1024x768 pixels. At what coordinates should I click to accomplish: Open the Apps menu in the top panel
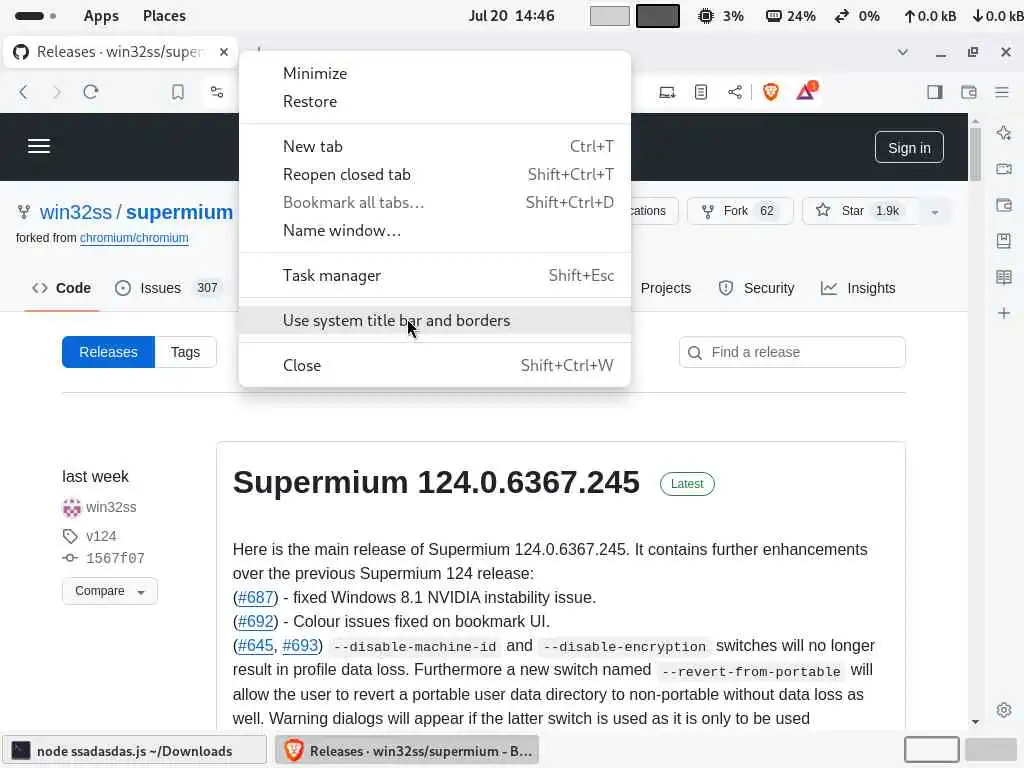101,16
